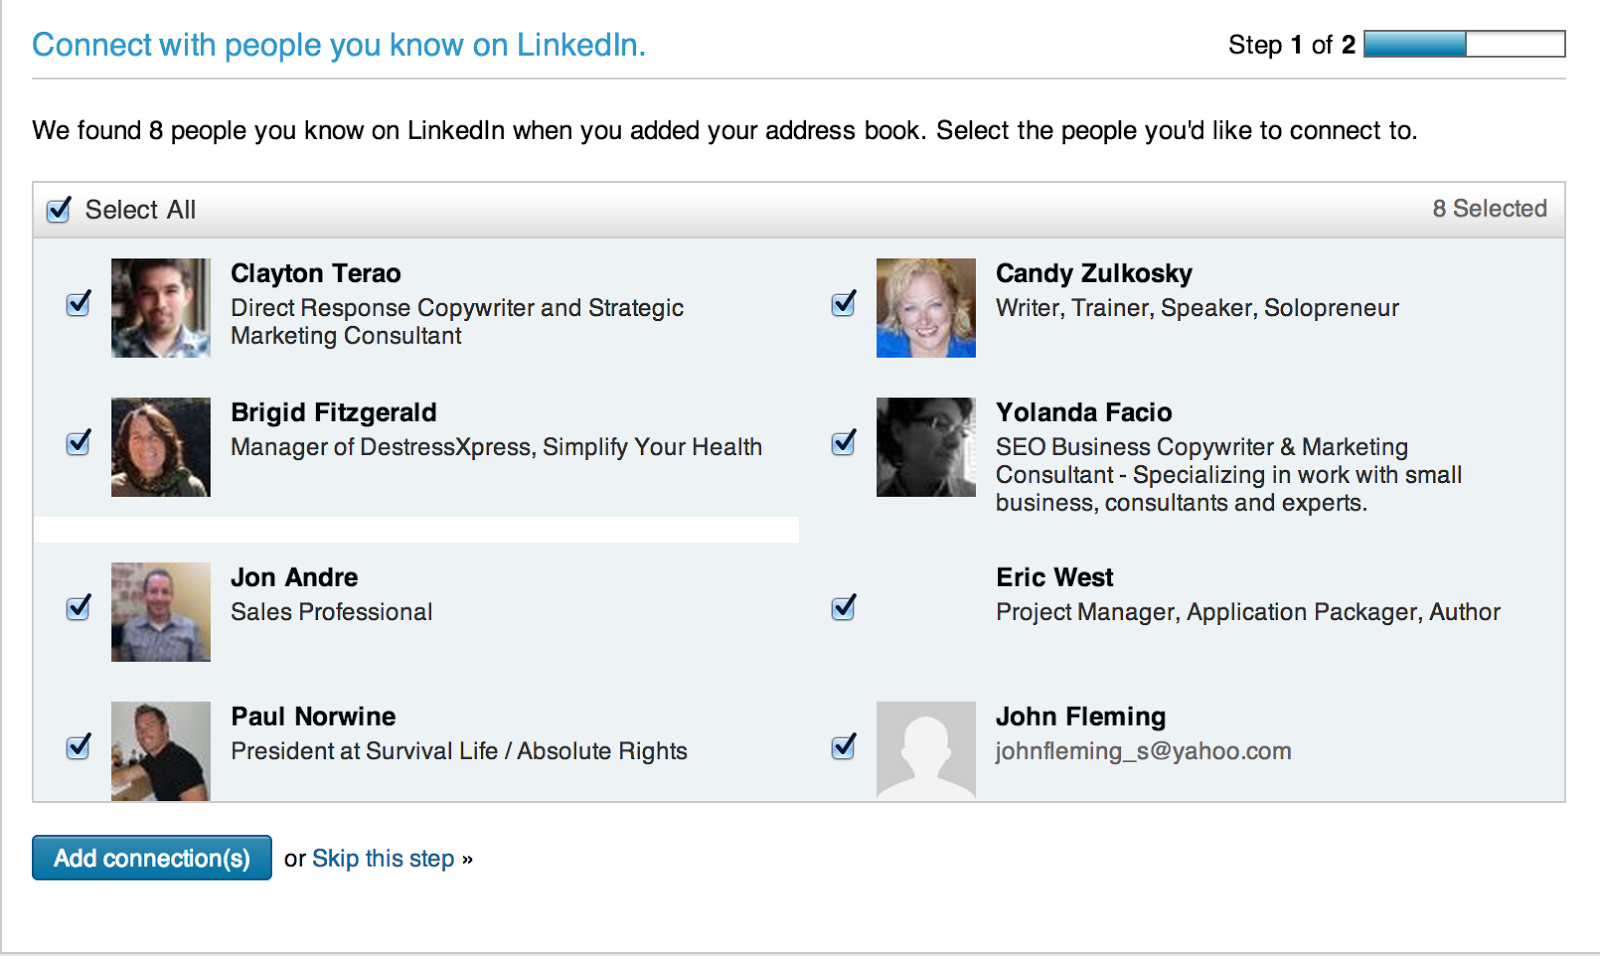Viewport: 1600px width, 956px height.
Task: Click the Eric West name
Action: 1054,578
